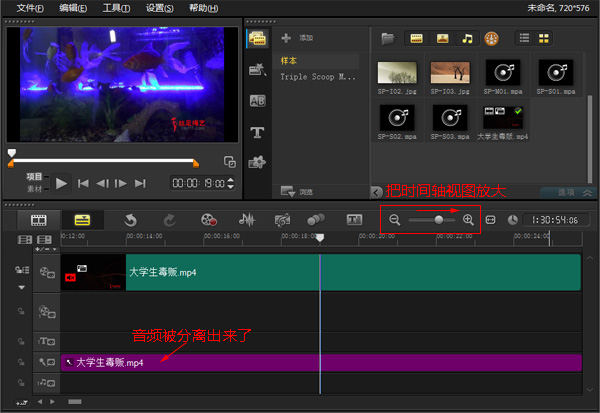Toggle audio files filter in library
The height and width of the screenshot is (413, 600).
[466, 39]
